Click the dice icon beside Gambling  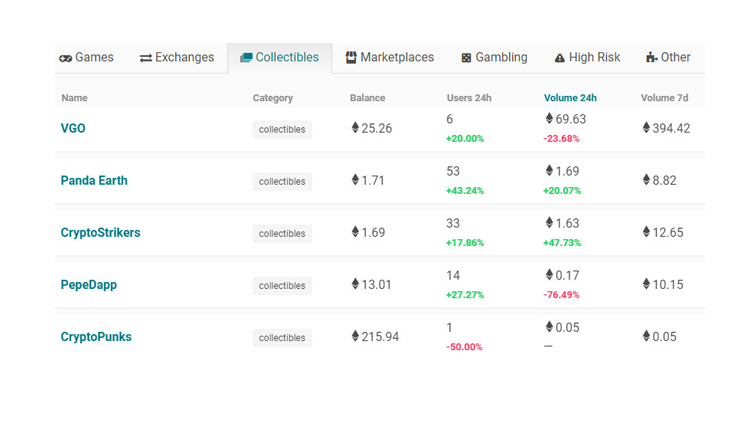click(x=466, y=58)
